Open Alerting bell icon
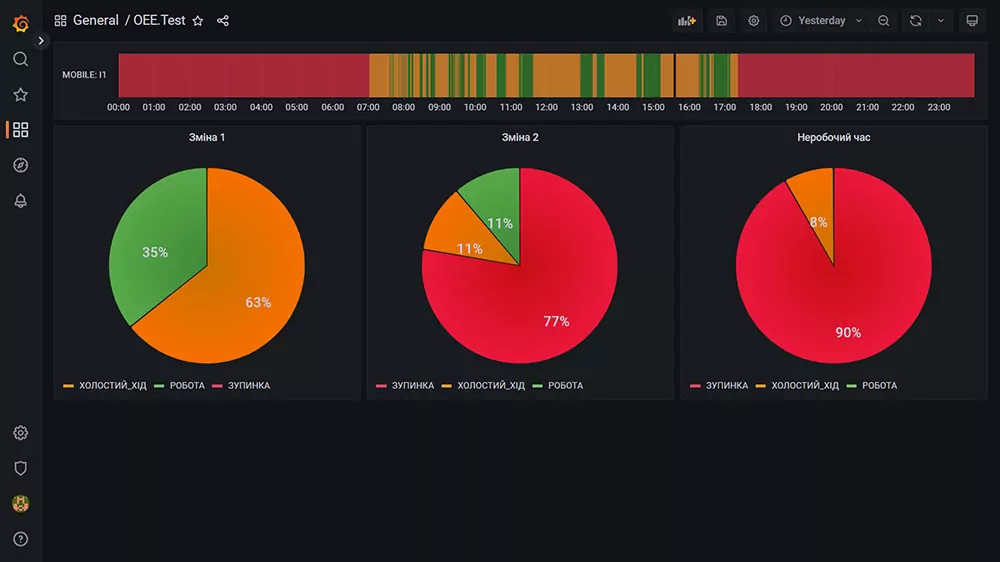The width and height of the screenshot is (1000, 562). 20,201
